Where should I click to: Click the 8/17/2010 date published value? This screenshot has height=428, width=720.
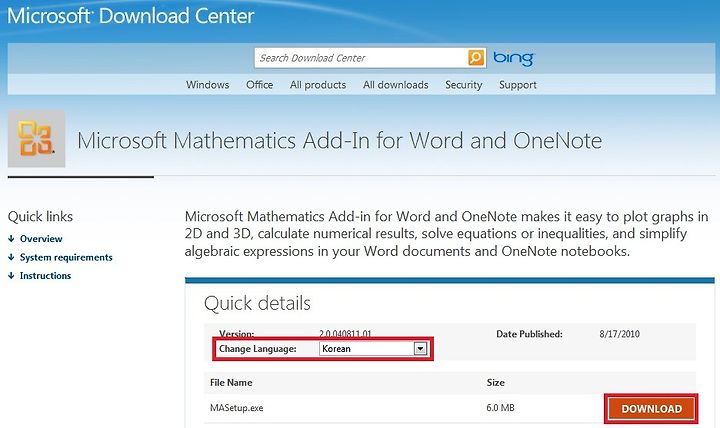click(619, 334)
